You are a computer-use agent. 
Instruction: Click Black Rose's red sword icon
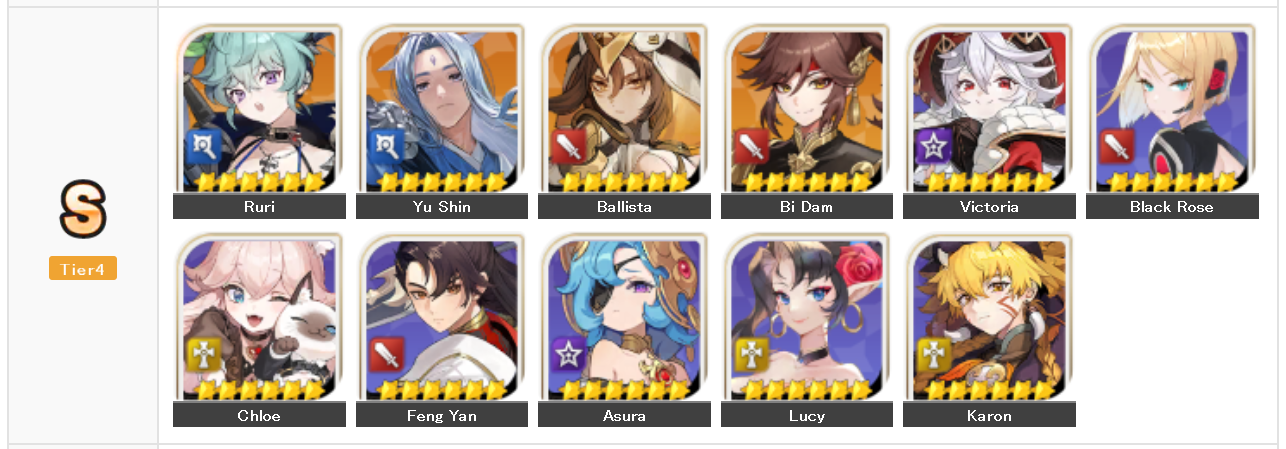[1116, 147]
